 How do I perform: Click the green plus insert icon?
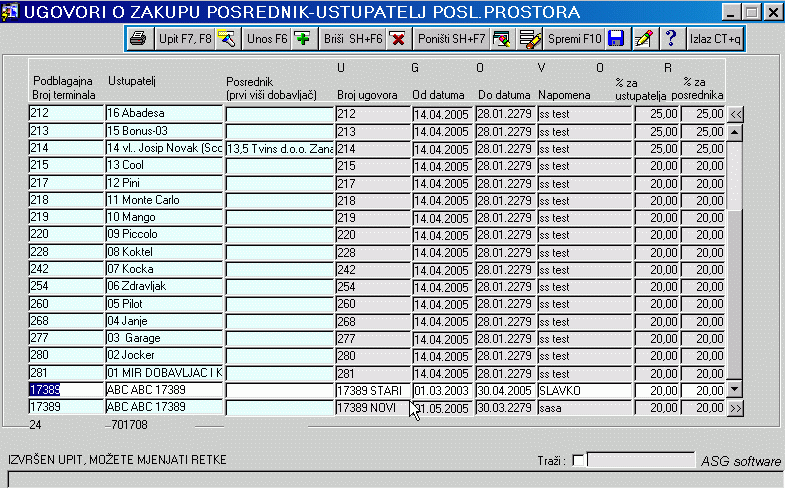[303, 39]
